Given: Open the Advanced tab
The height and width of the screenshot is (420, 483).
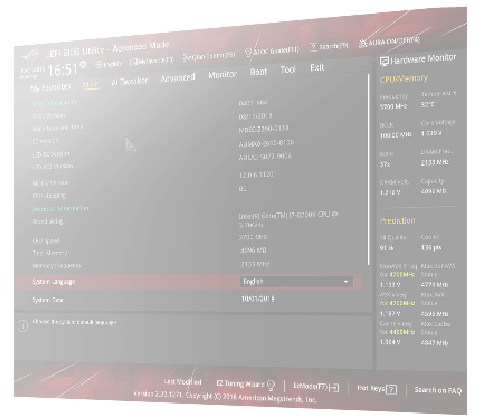Looking at the screenshot, I should point(178,78).
